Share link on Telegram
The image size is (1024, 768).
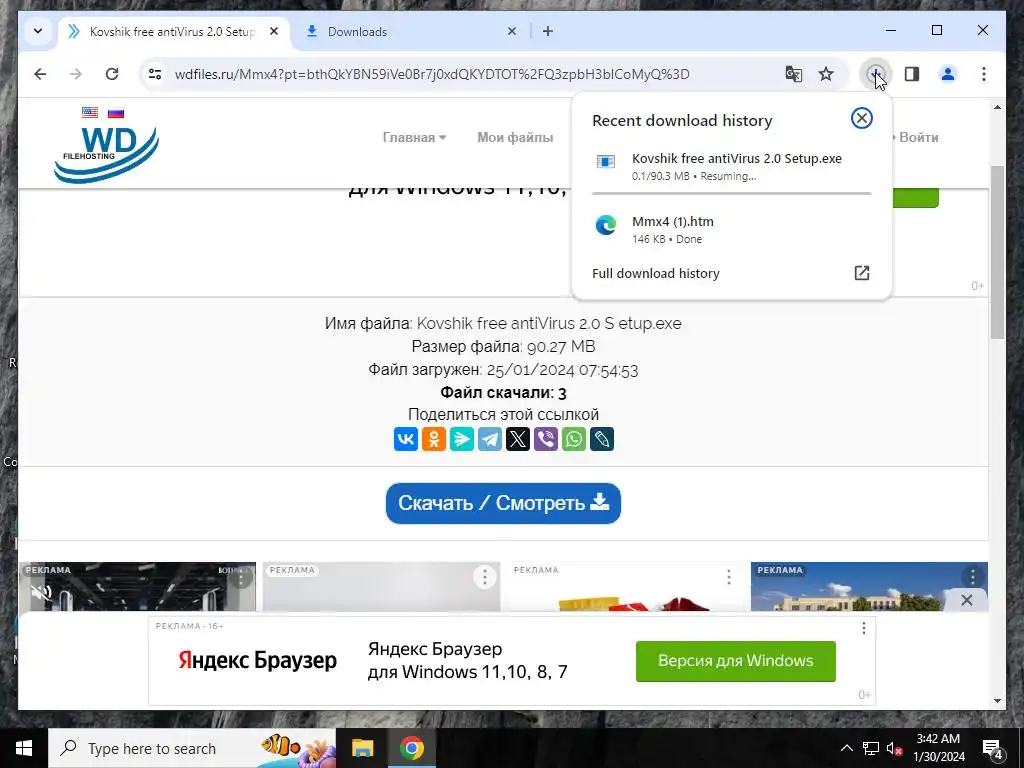pos(490,439)
